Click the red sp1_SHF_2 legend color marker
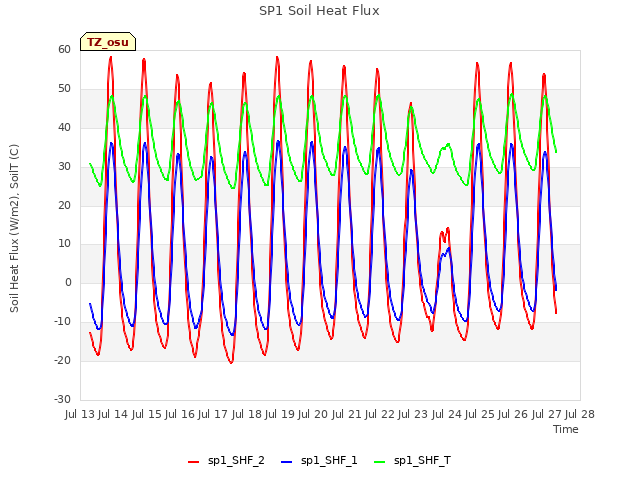This screenshot has width=640, height=480. click(193, 462)
